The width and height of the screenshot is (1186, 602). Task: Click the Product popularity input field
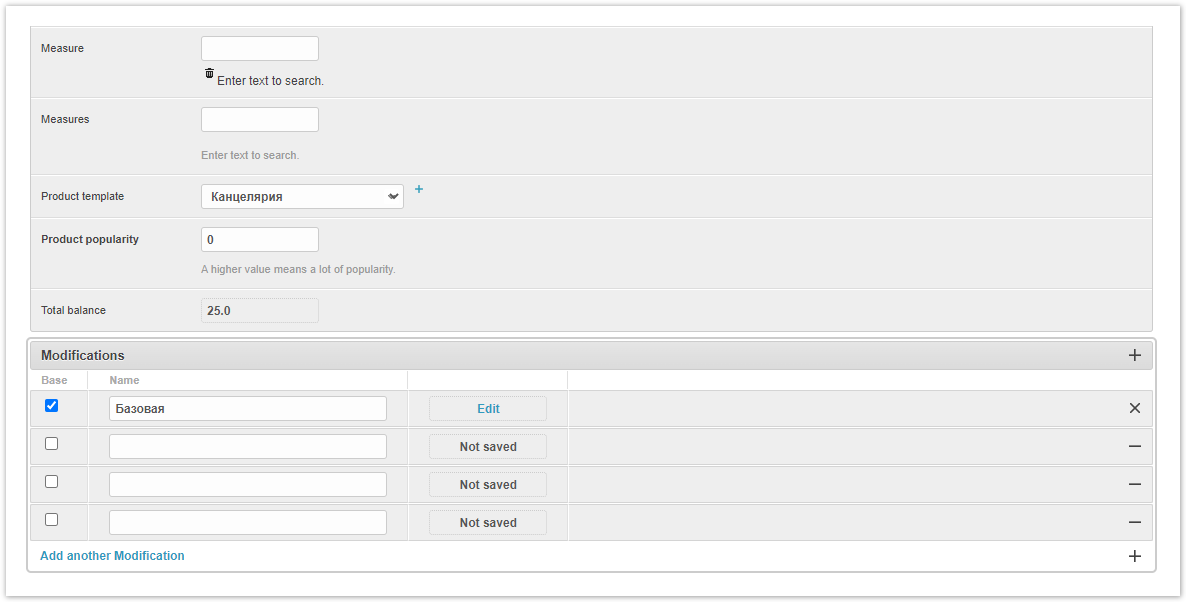tap(260, 240)
